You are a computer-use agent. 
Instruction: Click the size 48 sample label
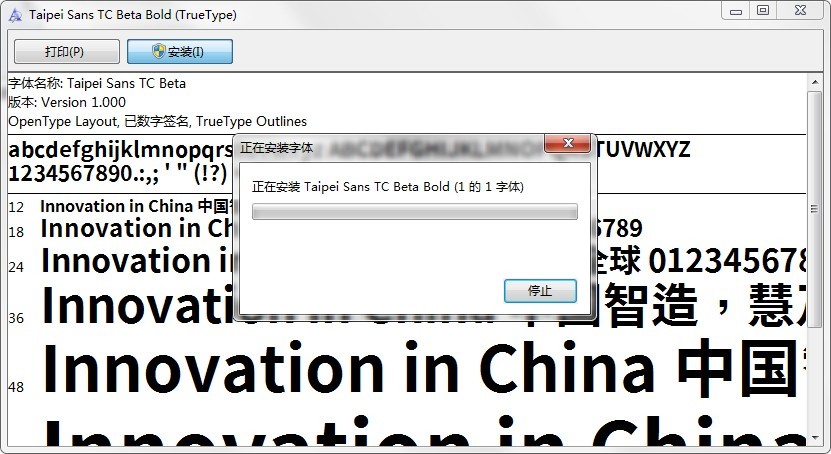[x=16, y=387]
